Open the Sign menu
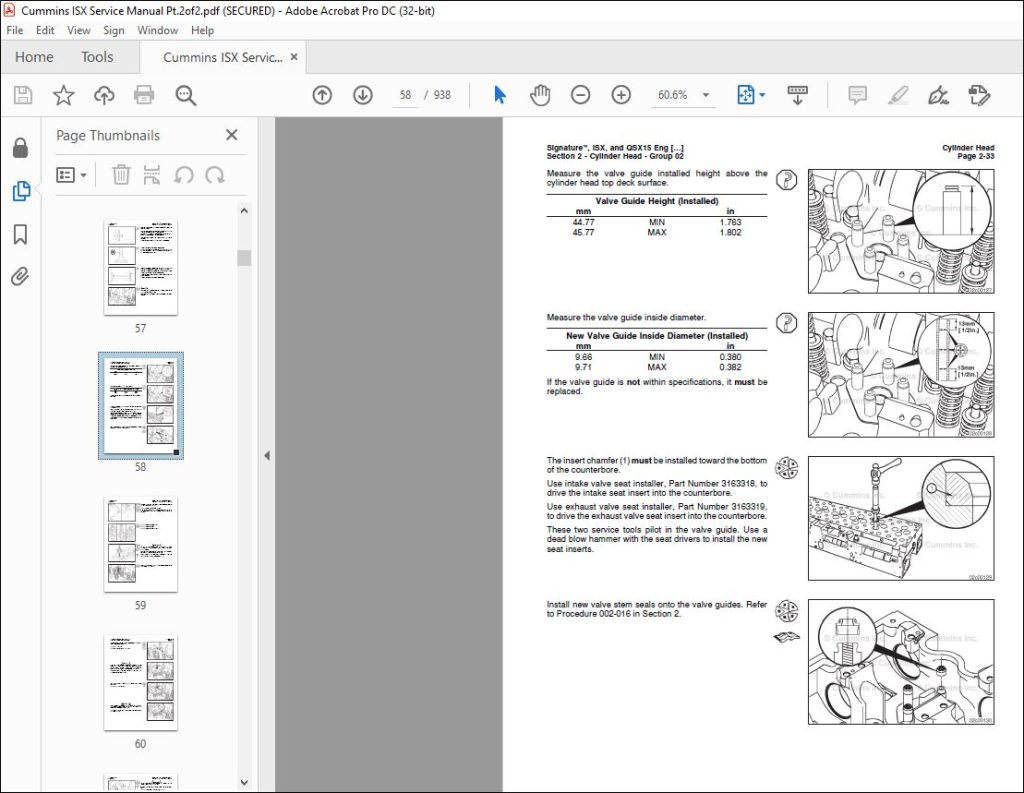1024x793 pixels. [x=114, y=30]
